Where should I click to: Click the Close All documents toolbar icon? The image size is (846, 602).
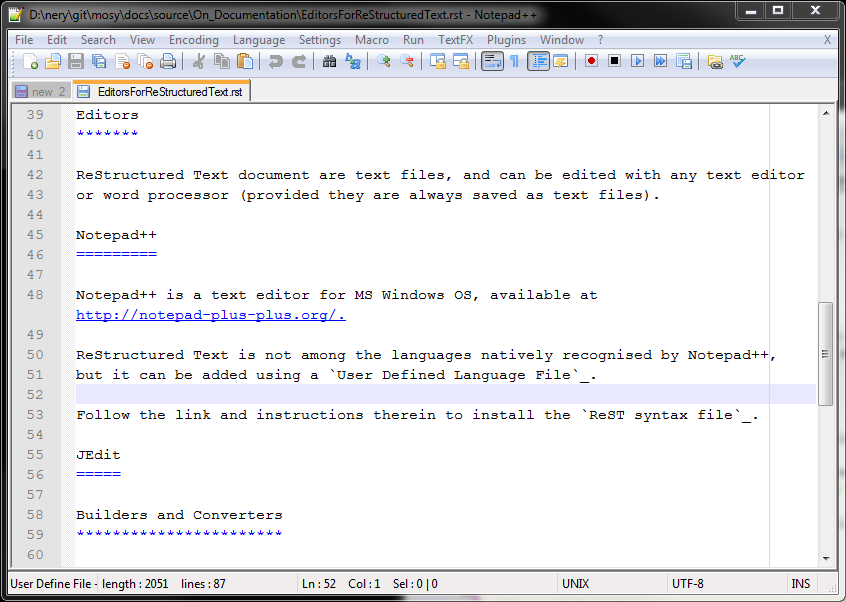coord(145,61)
